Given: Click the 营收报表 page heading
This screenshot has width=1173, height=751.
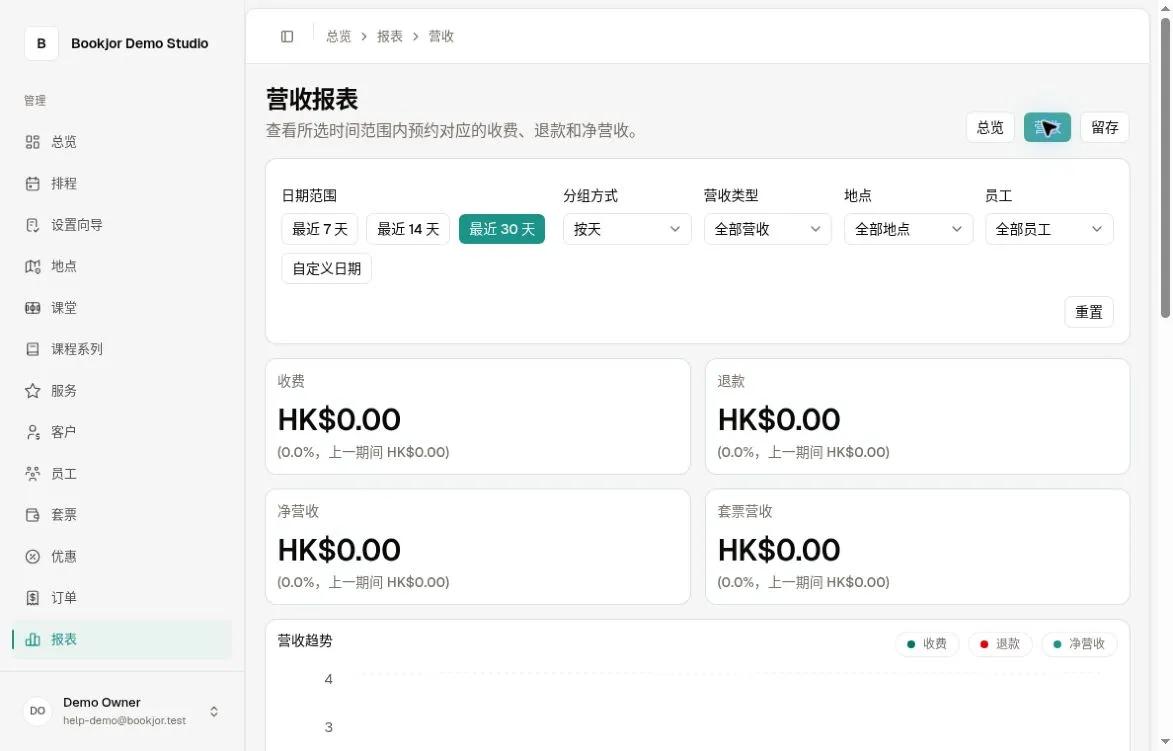Looking at the screenshot, I should coord(312,99).
